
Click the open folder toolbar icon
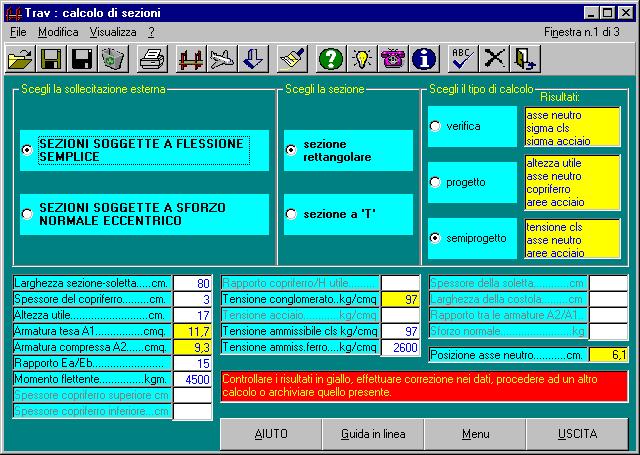(x=20, y=58)
